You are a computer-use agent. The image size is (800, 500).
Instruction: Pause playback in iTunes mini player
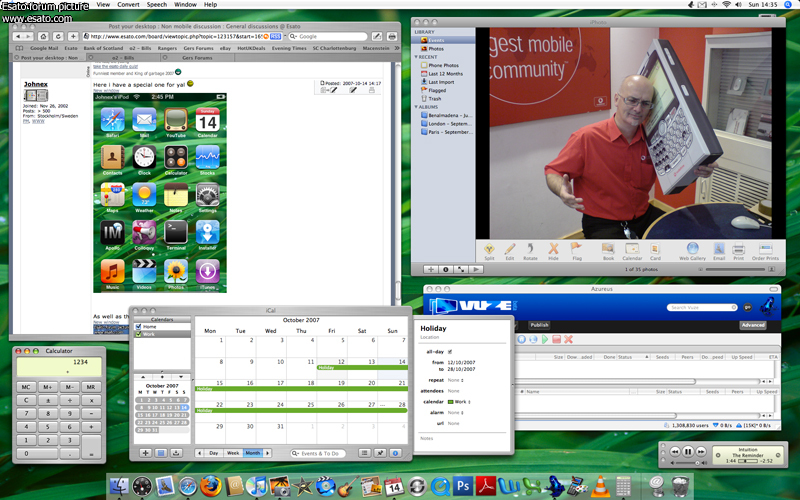pyautogui.click(x=687, y=452)
